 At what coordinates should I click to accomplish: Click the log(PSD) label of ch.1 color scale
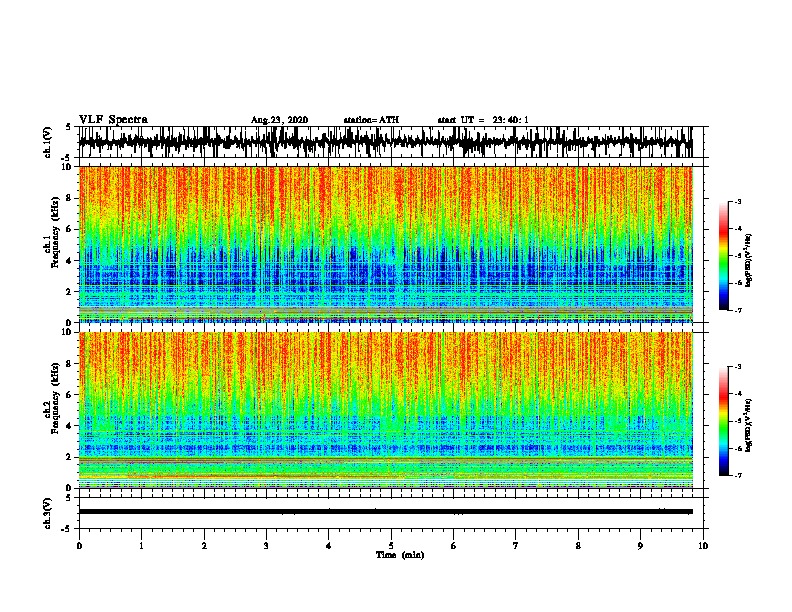coord(748,261)
